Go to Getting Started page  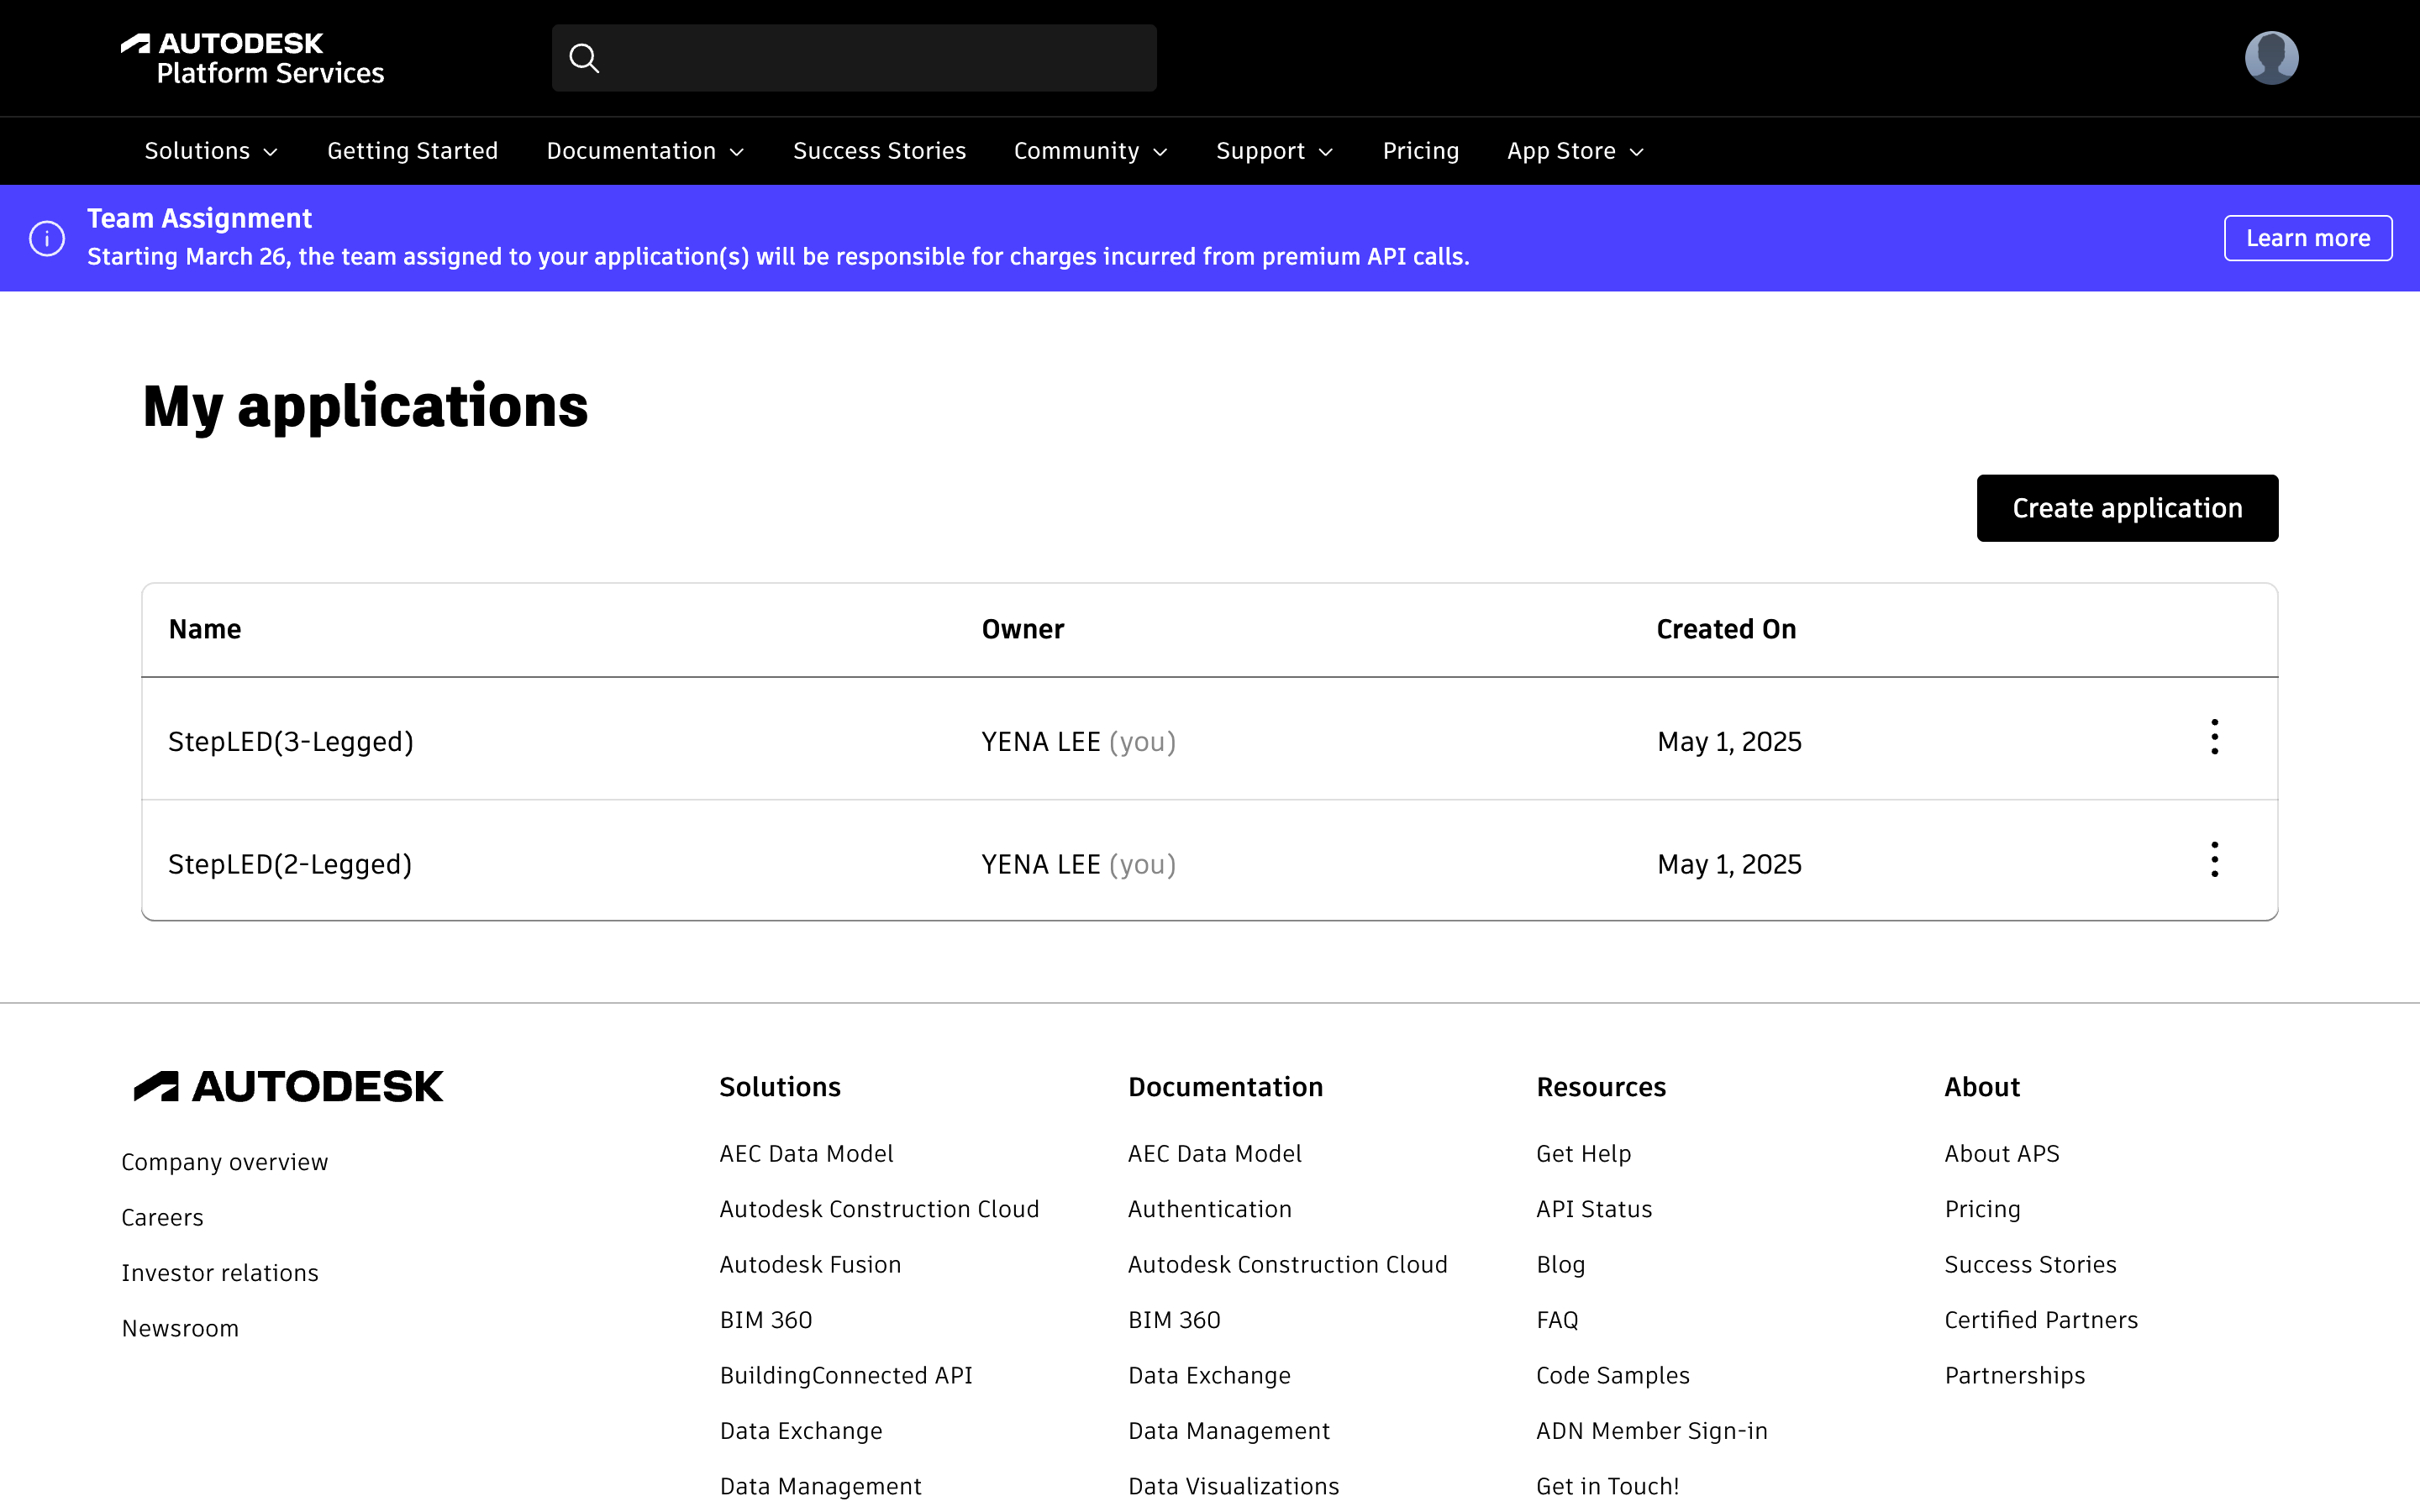[x=412, y=151]
